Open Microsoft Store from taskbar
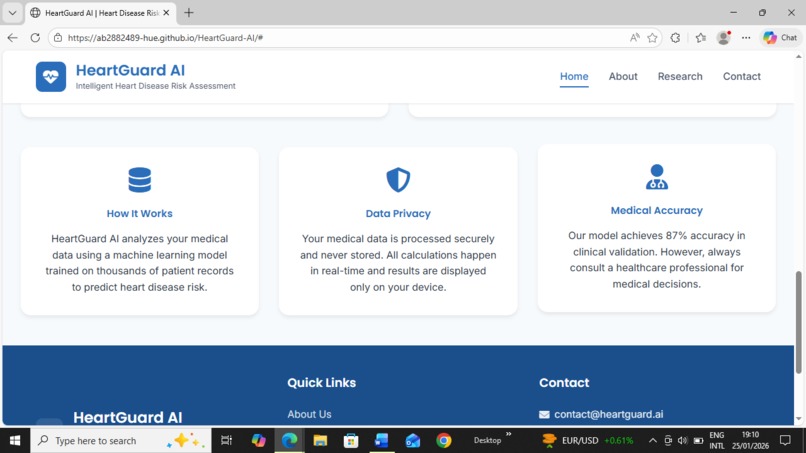Image resolution: width=806 pixels, height=453 pixels. (x=351, y=441)
